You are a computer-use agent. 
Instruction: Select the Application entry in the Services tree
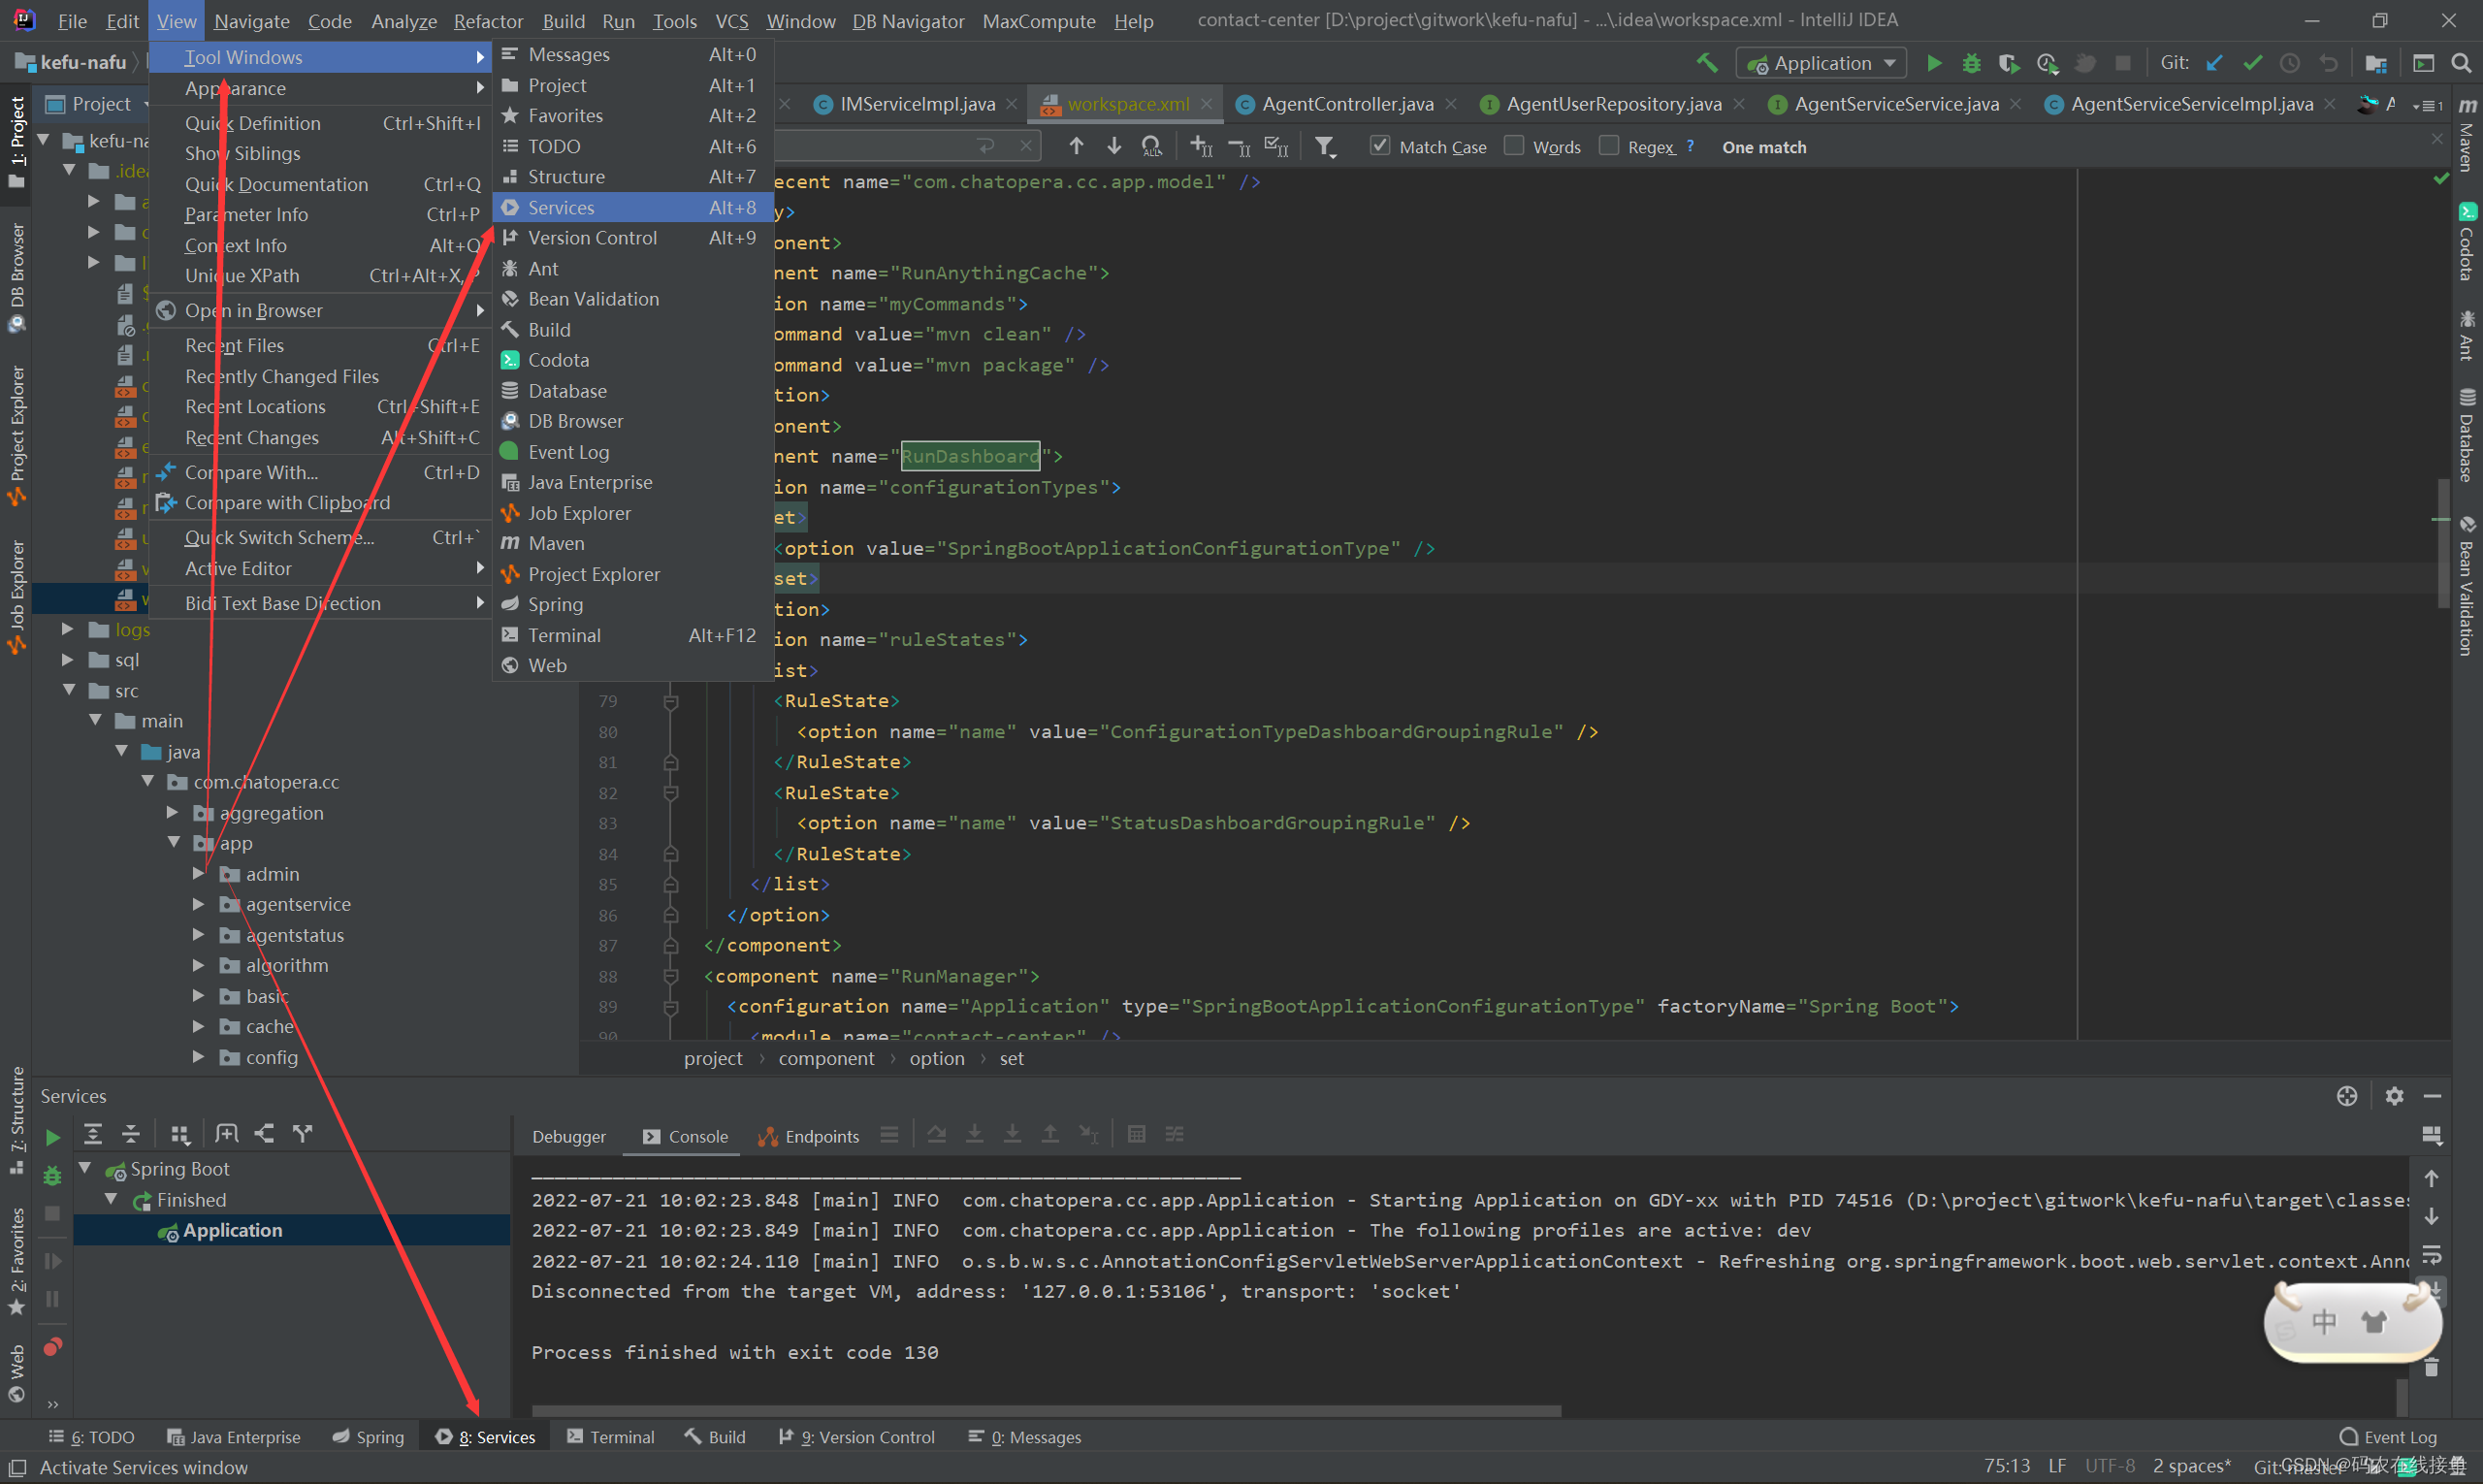coord(292,1230)
